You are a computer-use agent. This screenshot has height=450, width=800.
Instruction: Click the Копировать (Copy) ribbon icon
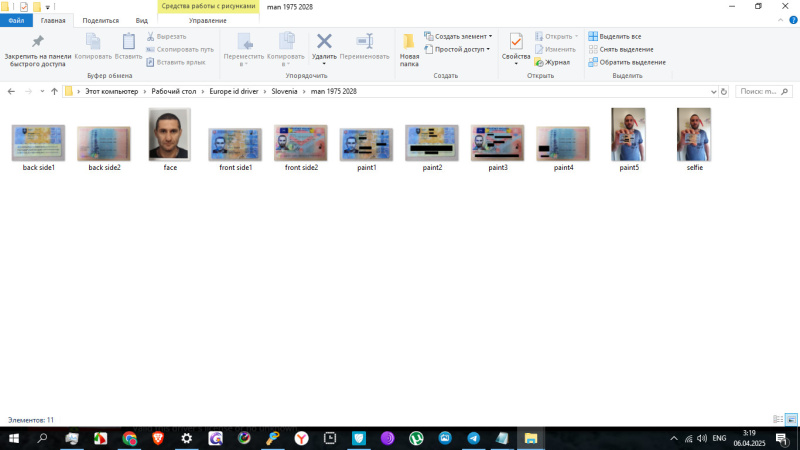click(93, 42)
